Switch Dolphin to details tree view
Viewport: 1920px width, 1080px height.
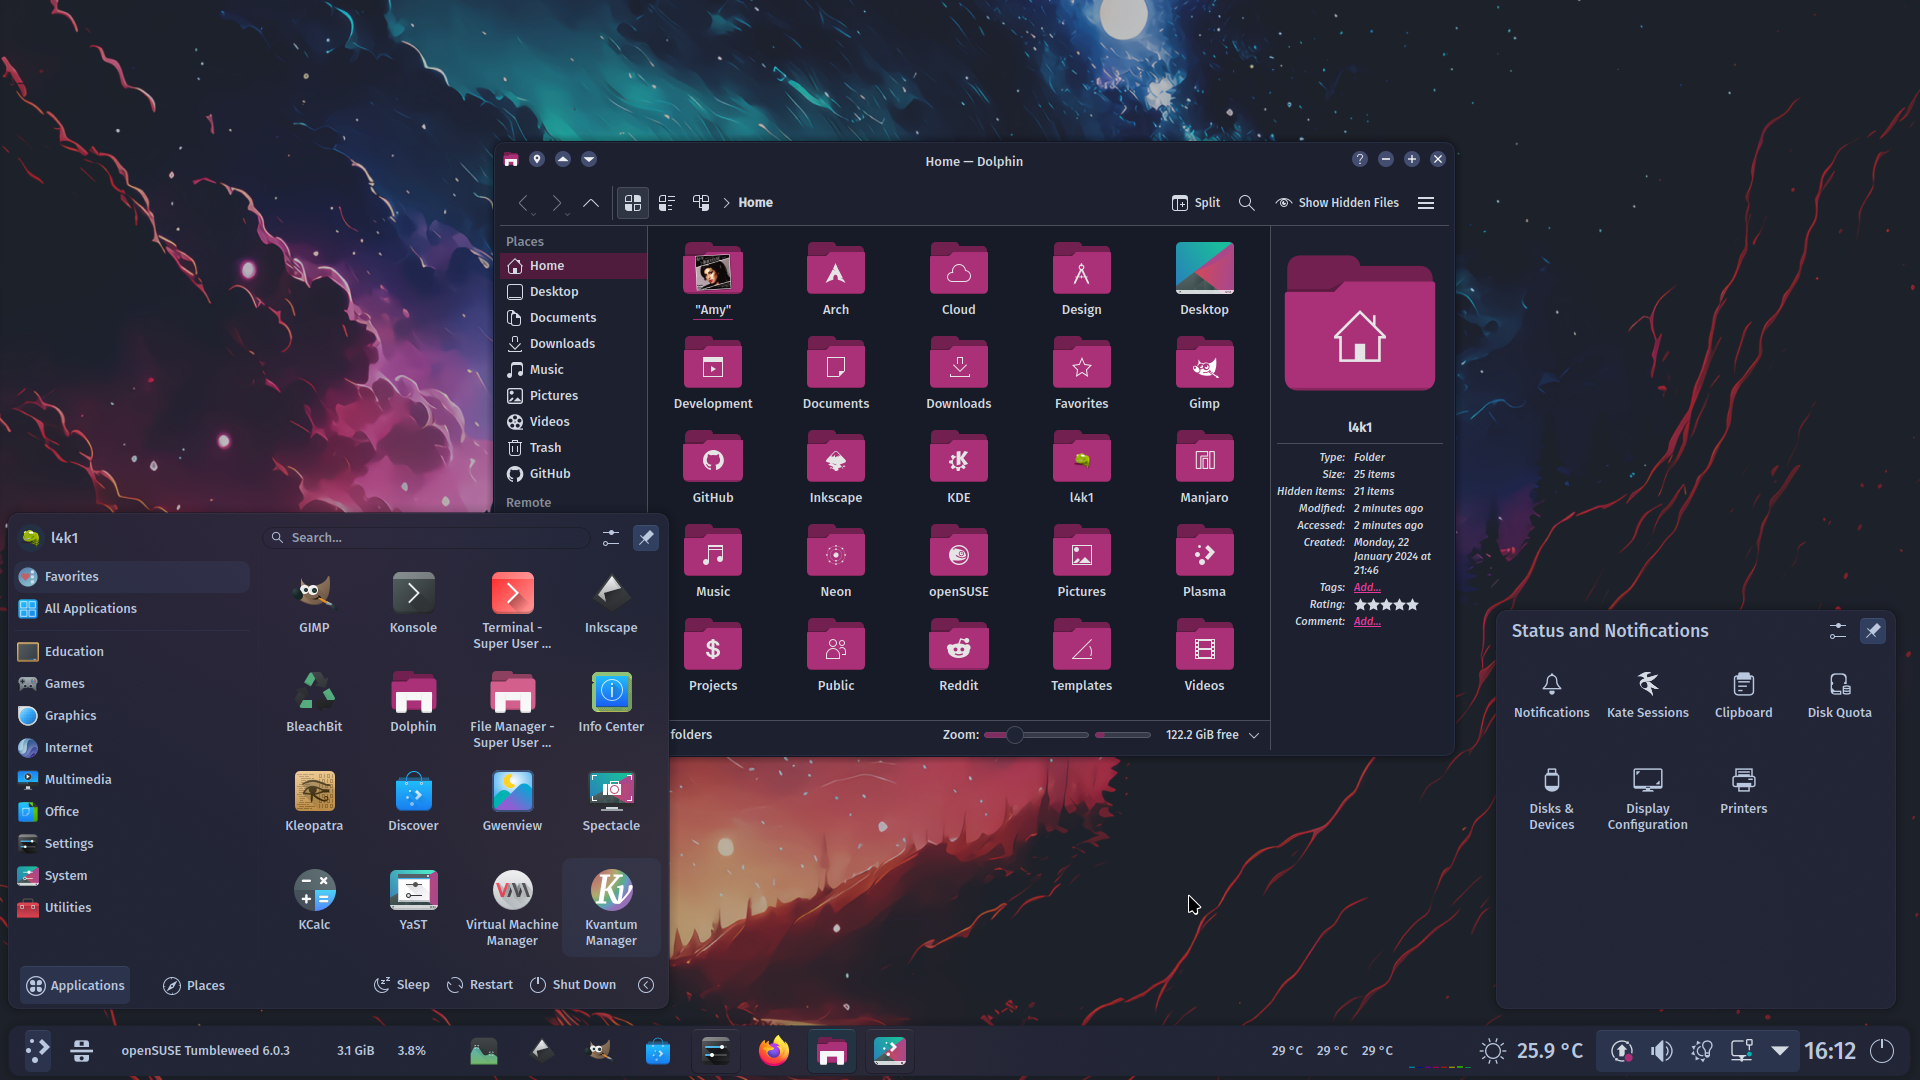point(701,203)
